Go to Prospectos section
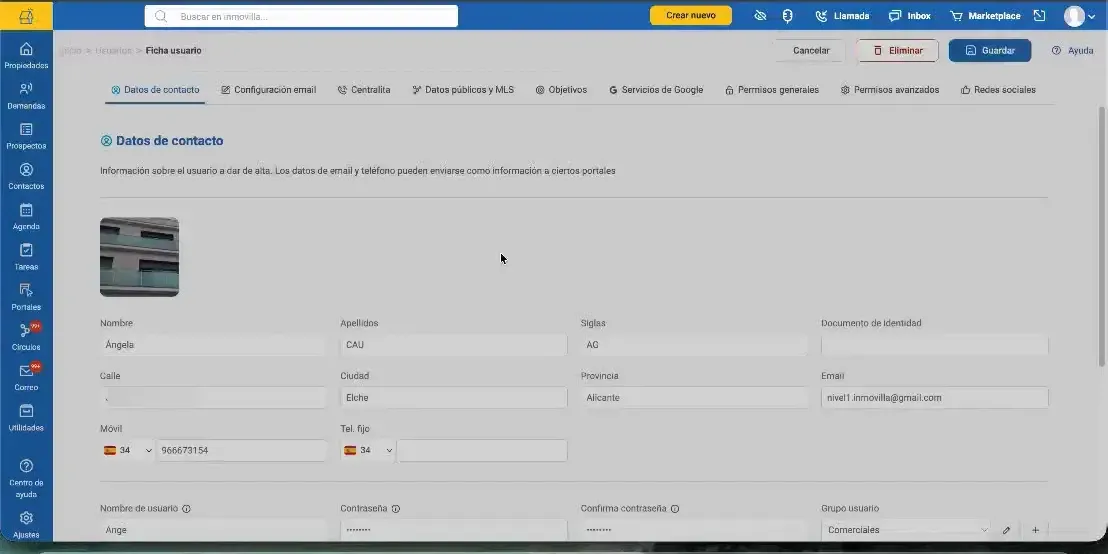The height and width of the screenshot is (554, 1108). 26,136
